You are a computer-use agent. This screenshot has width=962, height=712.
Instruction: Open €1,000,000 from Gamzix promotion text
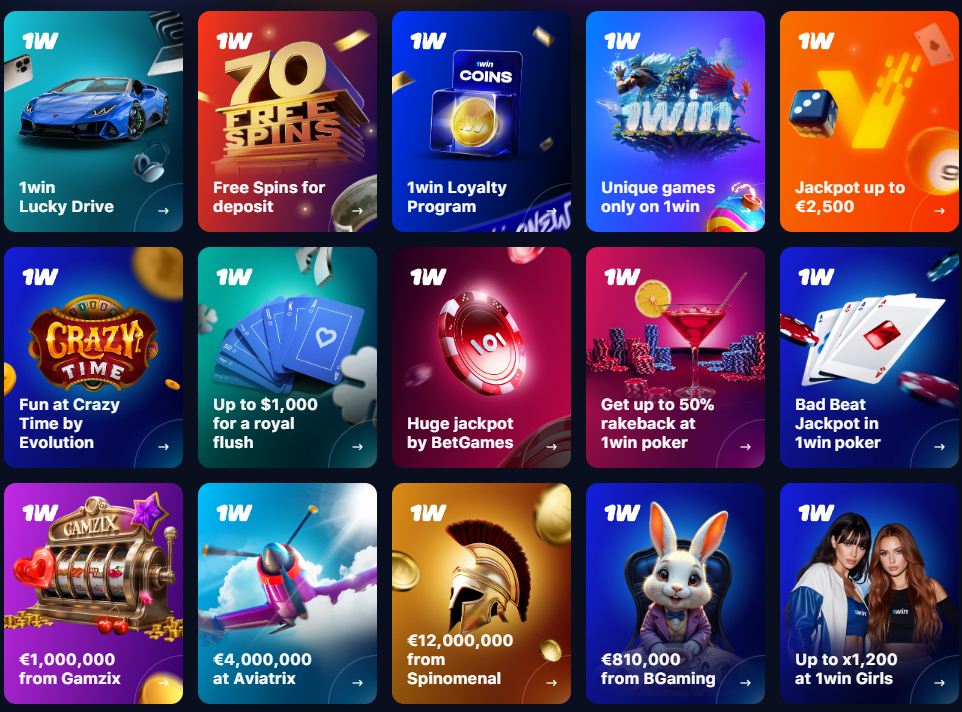pos(69,668)
